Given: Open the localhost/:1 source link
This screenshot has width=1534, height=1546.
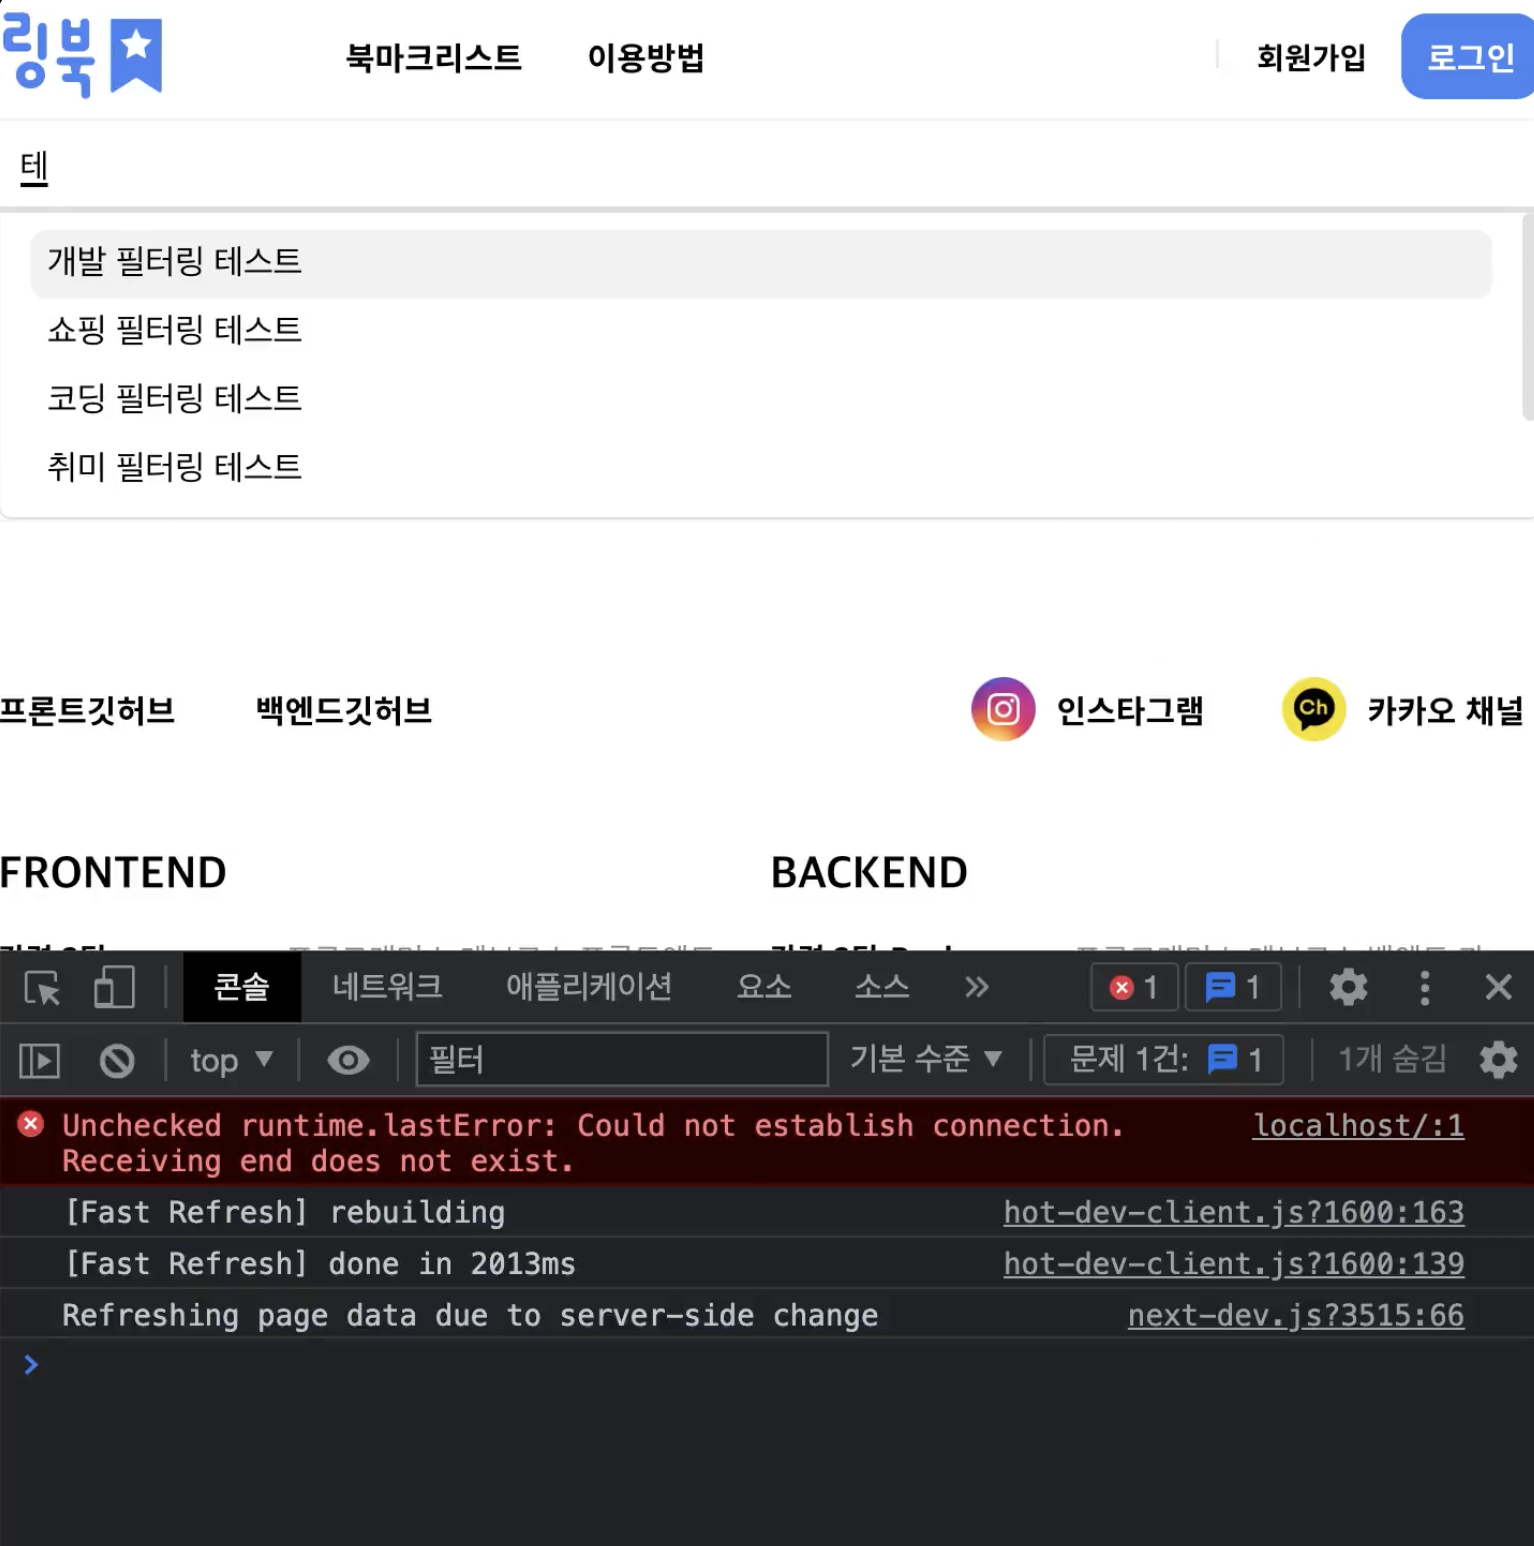Looking at the screenshot, I should pyautogui.click(x=1358, y=1126).
